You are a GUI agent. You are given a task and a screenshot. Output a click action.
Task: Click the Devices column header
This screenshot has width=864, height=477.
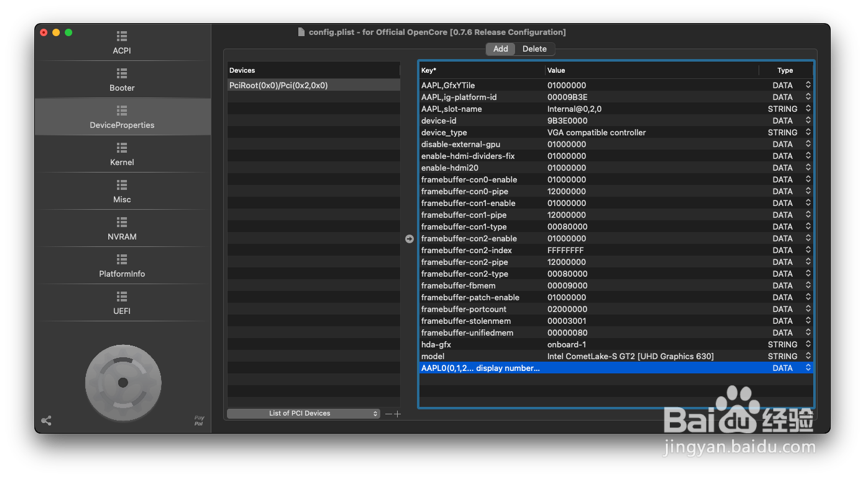[x=314, y=71]
